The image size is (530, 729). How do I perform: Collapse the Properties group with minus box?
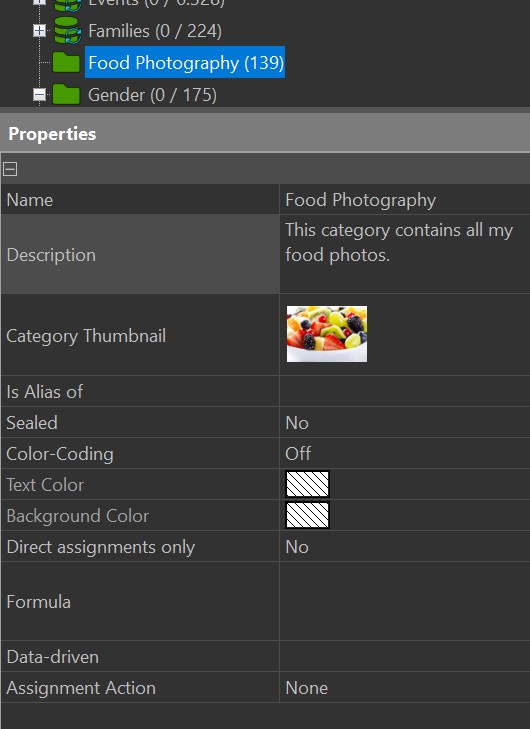[x=10, y=169]
